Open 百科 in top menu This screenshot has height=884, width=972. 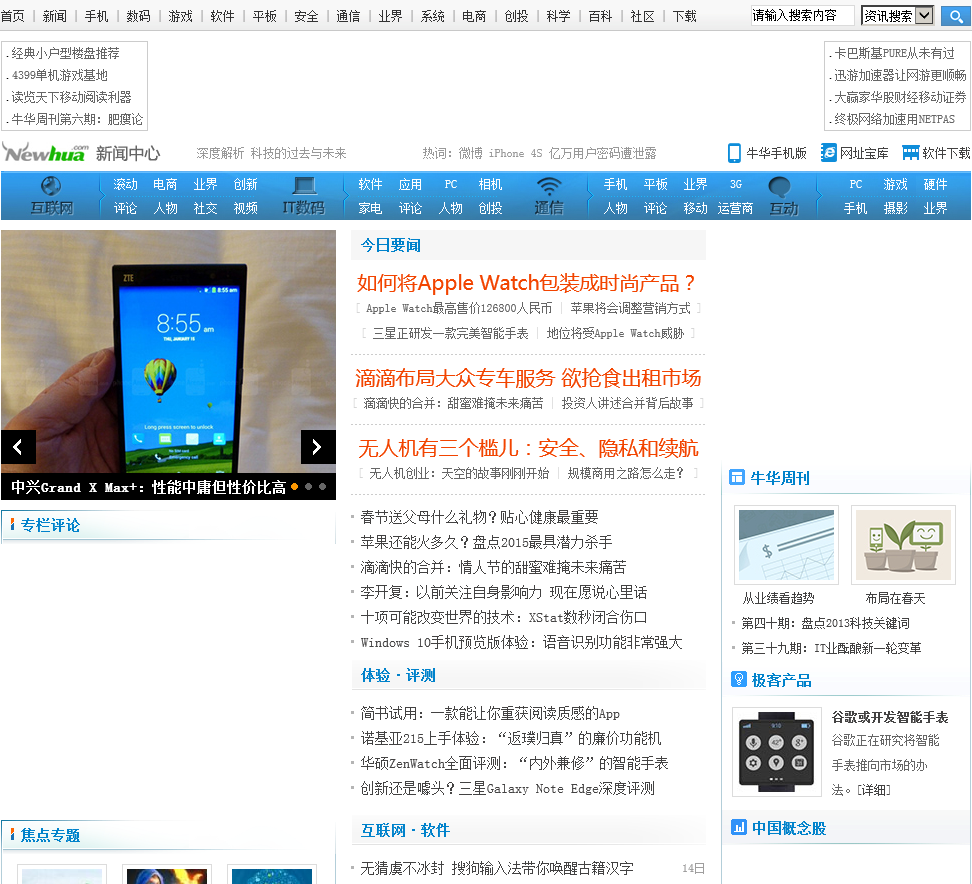tap(600, 16)
